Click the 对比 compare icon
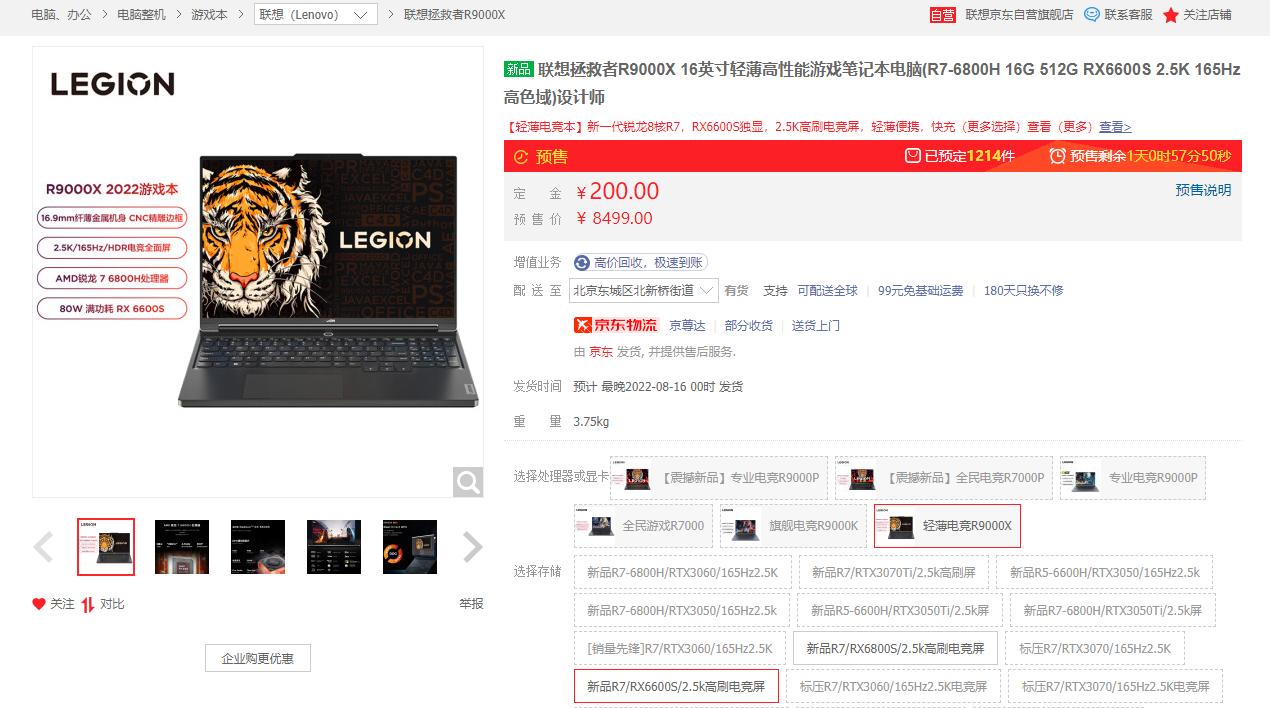Screen dimensions: 1270x708 click(x=88, y=604)
